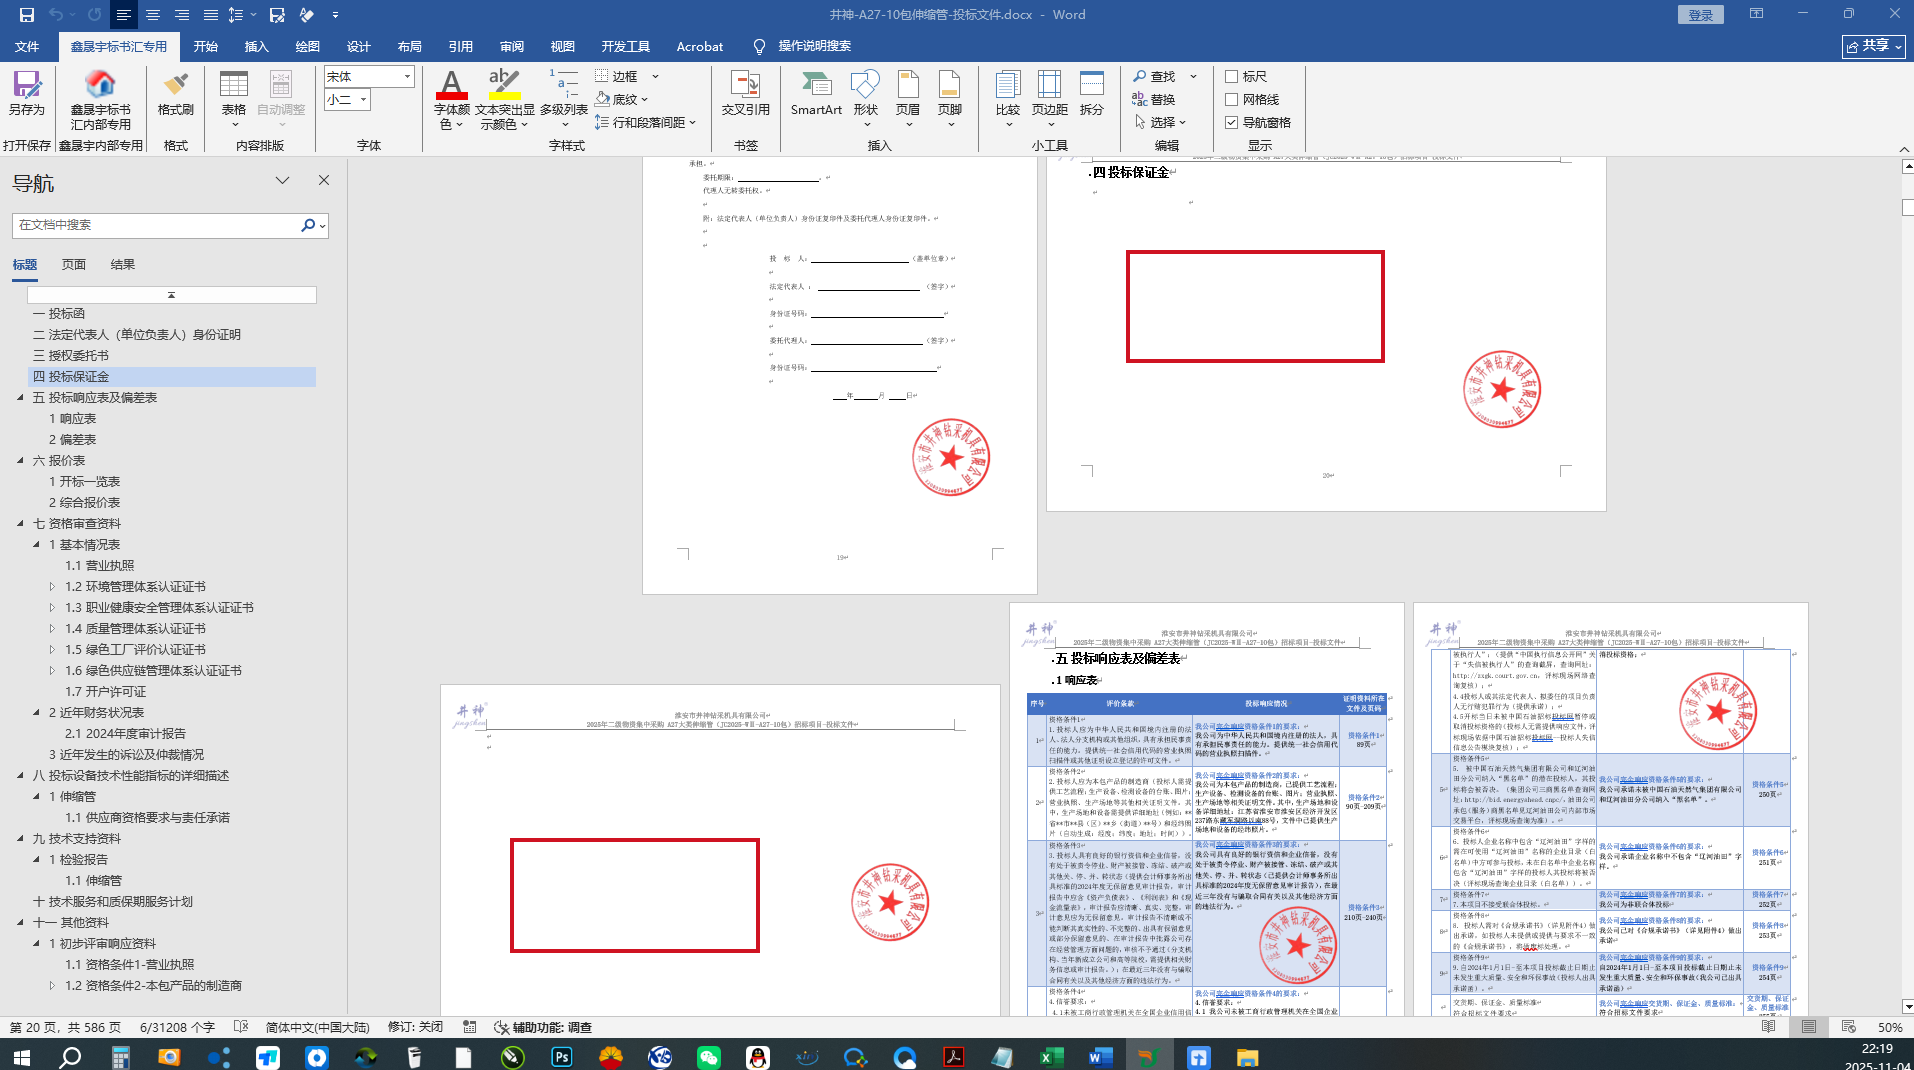Expand the 边框 borders dropdown
This screenshot has width=1914, height=1070.
pos(656,76)
